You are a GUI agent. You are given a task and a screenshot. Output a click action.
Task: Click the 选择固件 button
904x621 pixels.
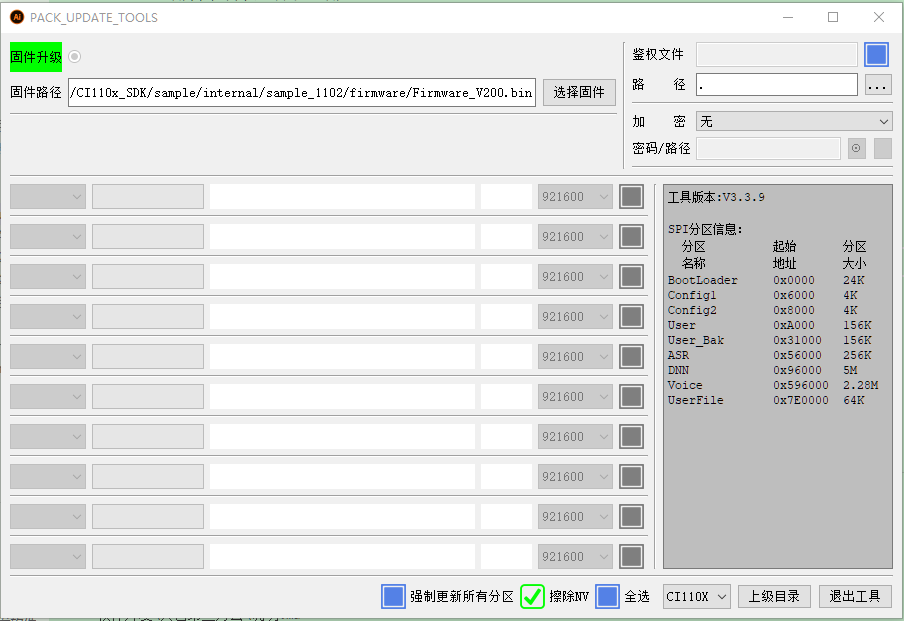pos(579,92)
